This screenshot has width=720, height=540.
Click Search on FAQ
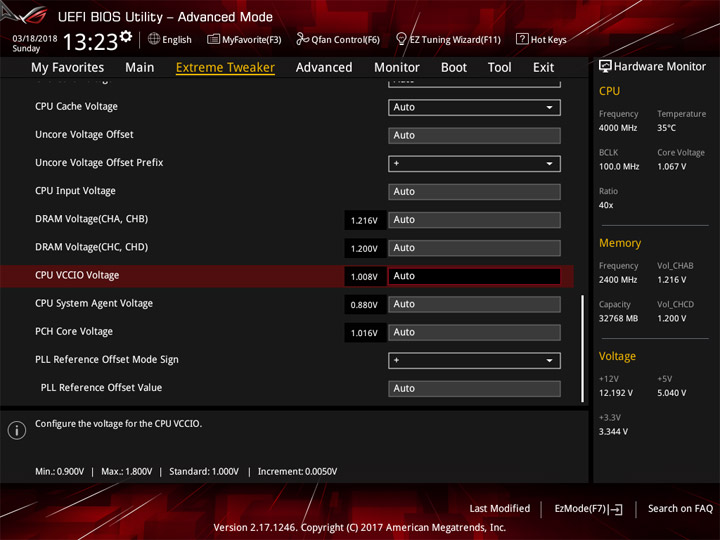point(680,508)
